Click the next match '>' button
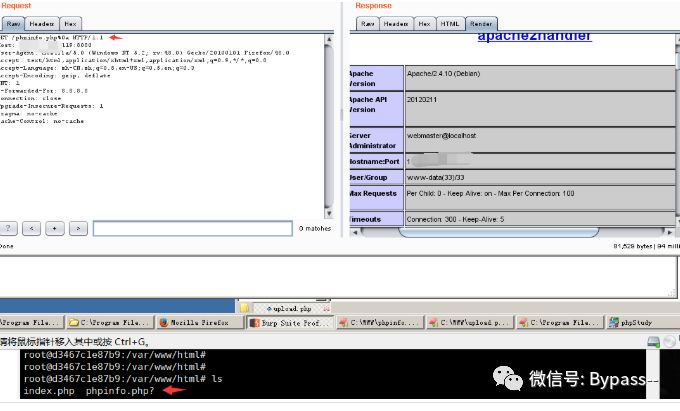The image size is (680, 411). click(78, 228)
